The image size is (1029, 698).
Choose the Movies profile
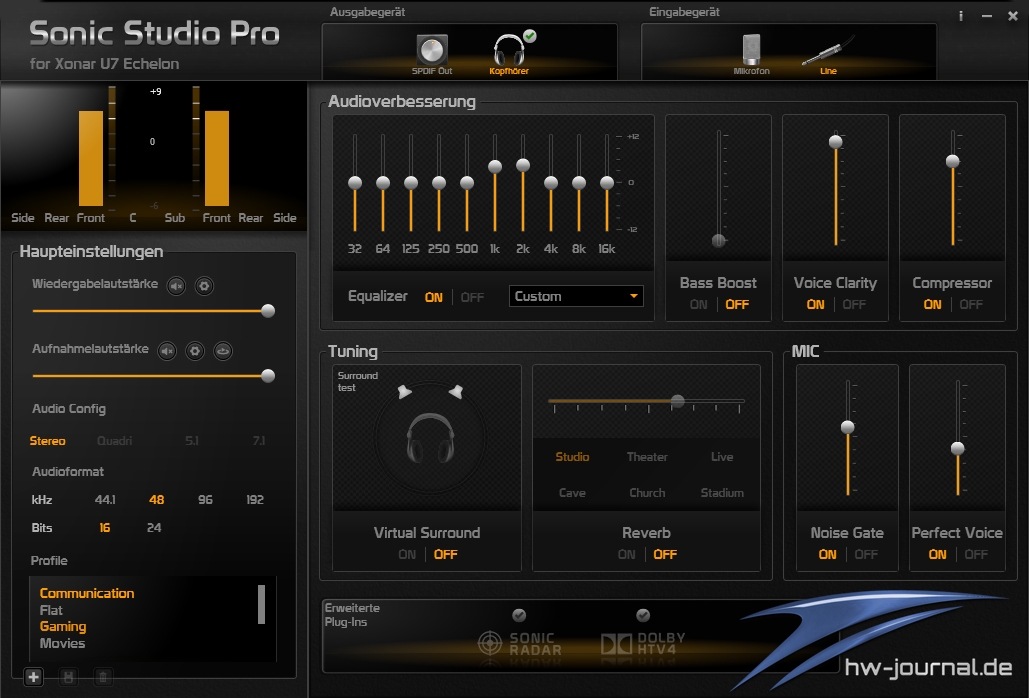click(x=62, y=643)
